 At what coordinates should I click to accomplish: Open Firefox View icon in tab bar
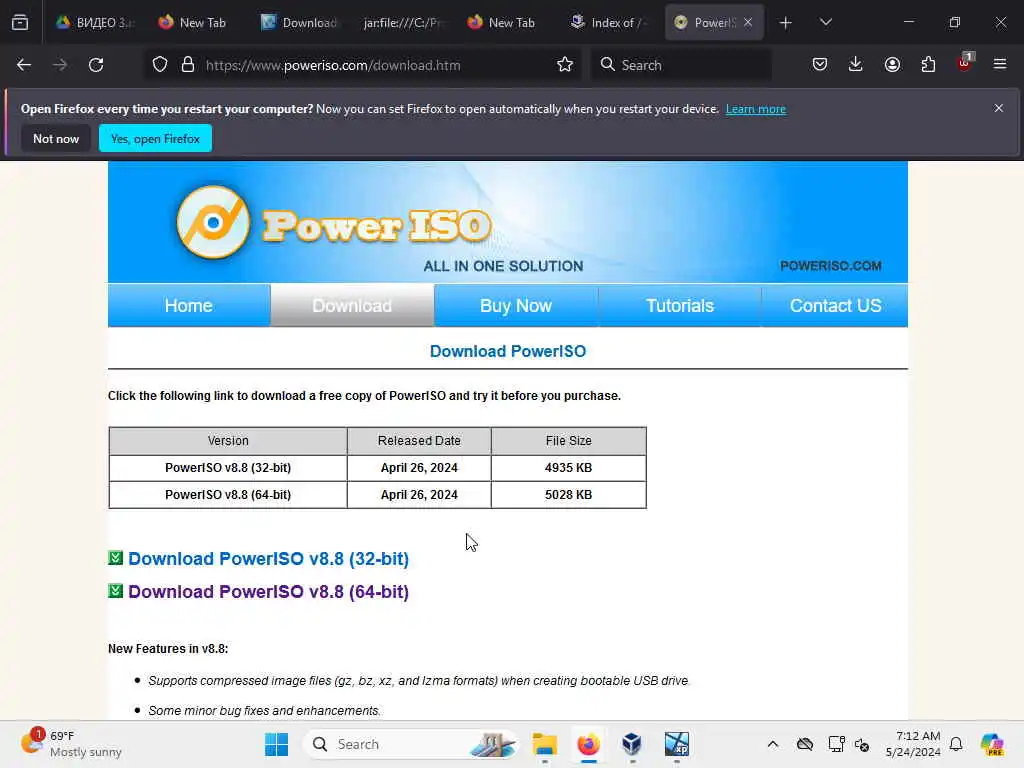point(20,22)
